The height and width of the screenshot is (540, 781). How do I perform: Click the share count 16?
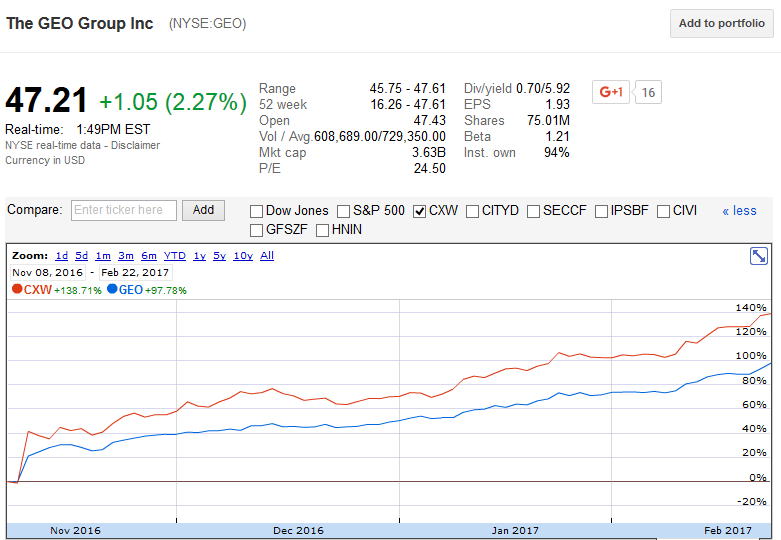pos(648,92)
